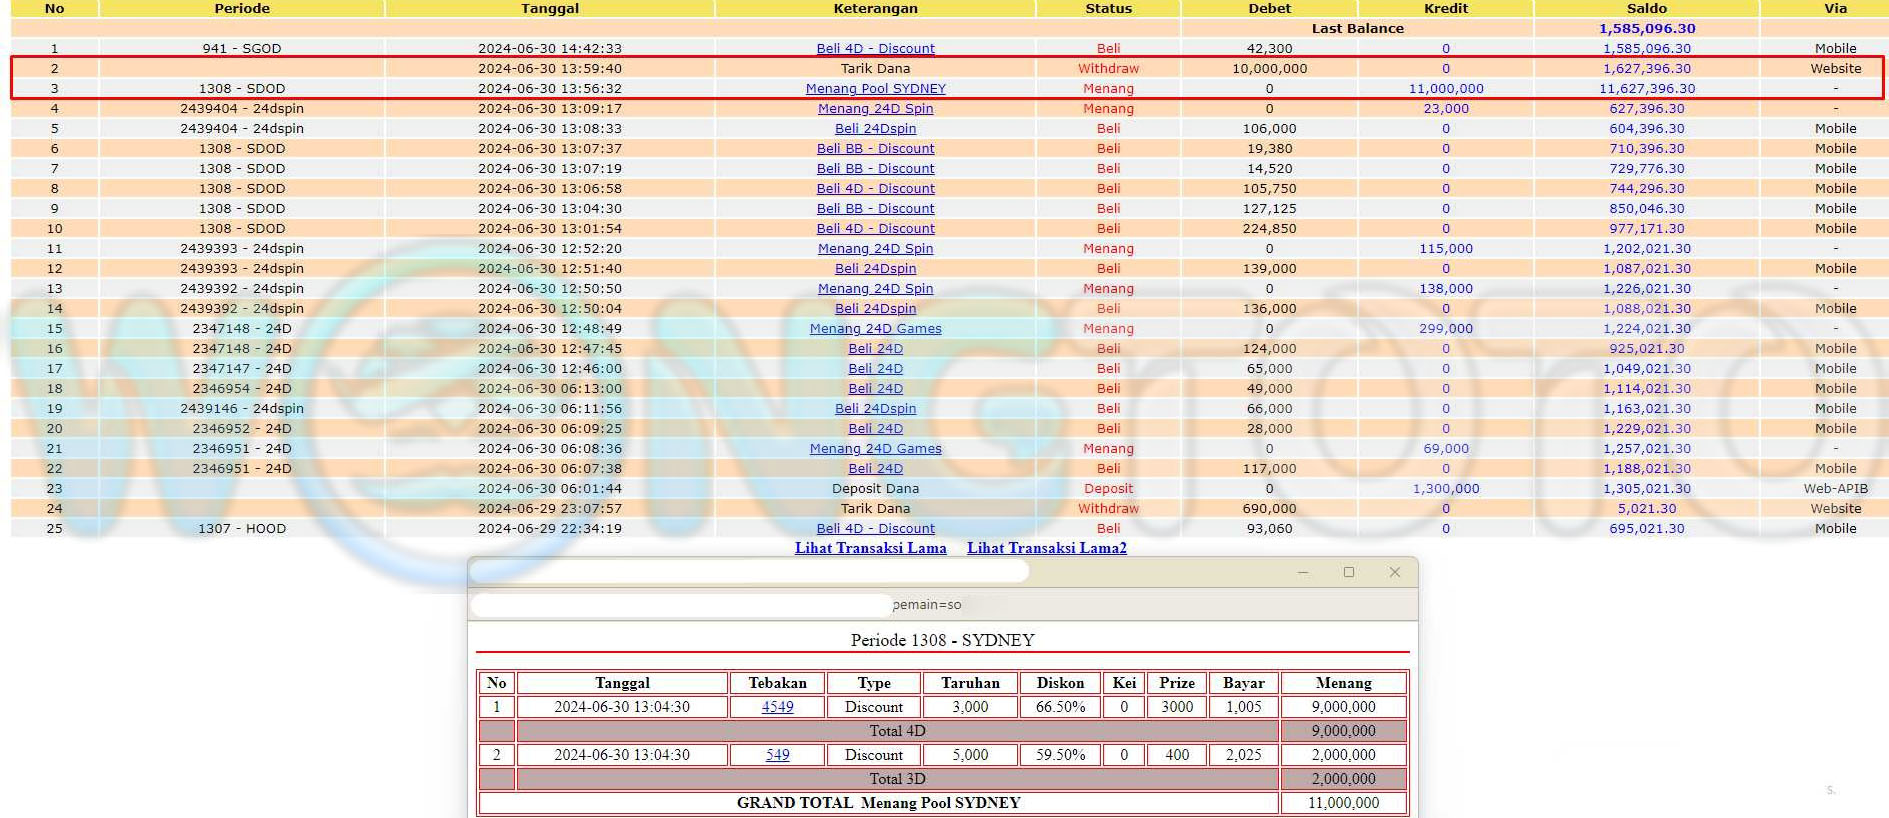
Task: Click the Tanggal column header
Action: [549, 9]
